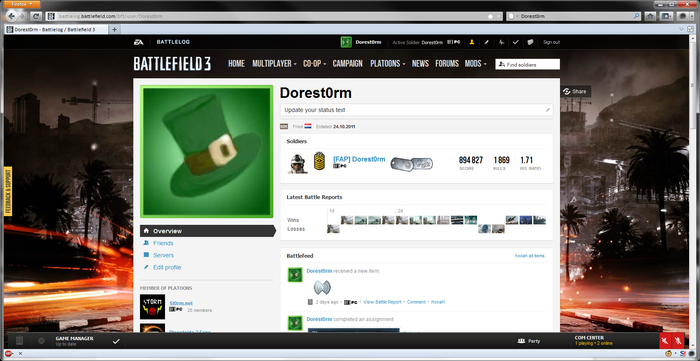This screenshot has height=361, width=700.
Task: Toggle the first red mute microphone button
Action: coord(665,341)
